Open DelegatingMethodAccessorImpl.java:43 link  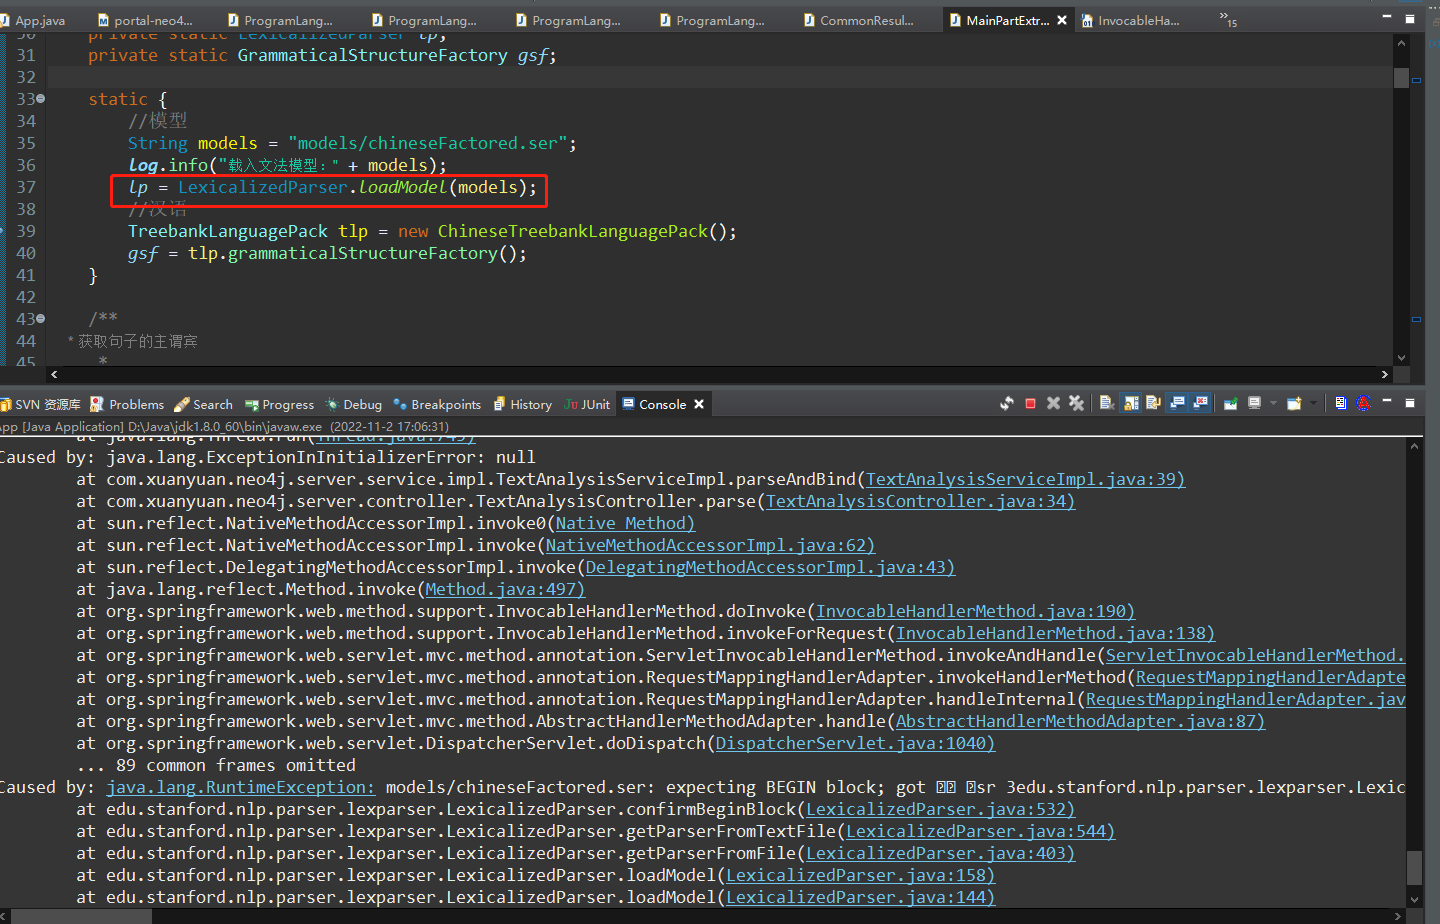(x=770, y=567)
